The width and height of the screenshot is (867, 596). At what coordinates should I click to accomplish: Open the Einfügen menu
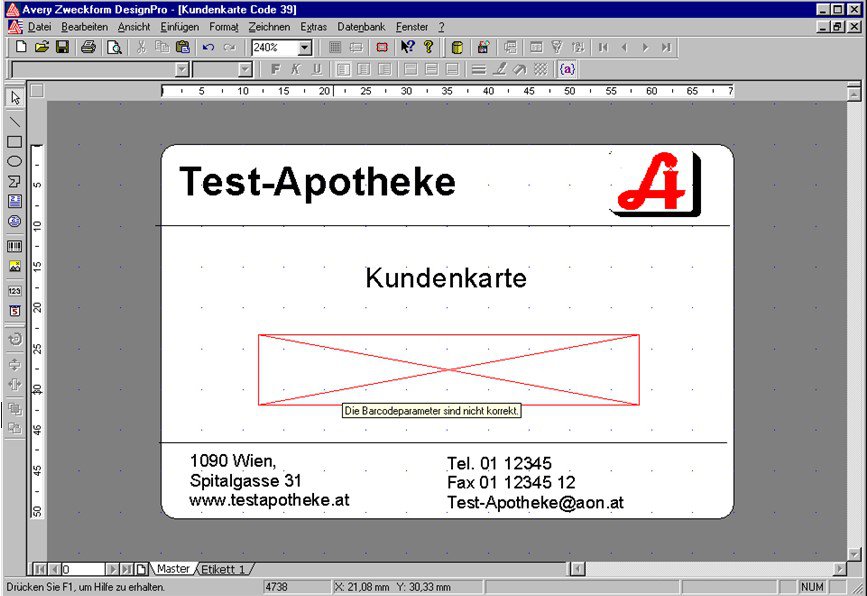[179, 27]
